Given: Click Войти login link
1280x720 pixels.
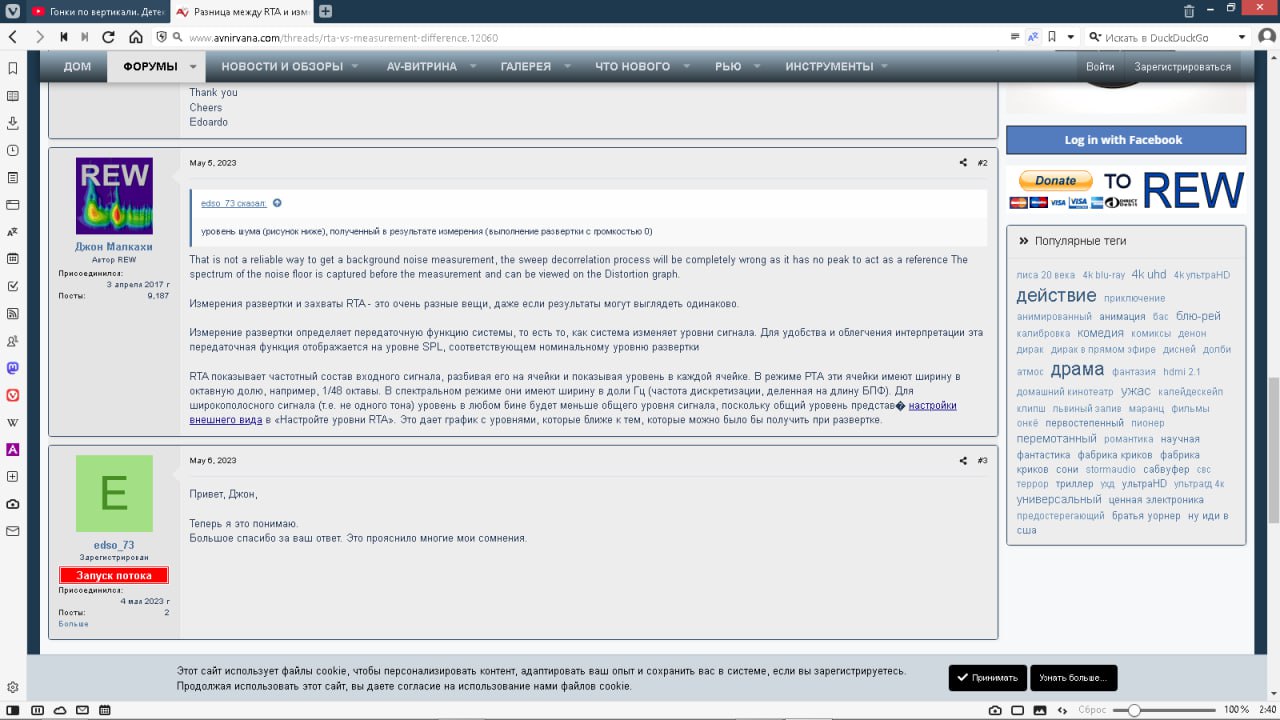Looking at the screenshot, I should point(1100,67).
